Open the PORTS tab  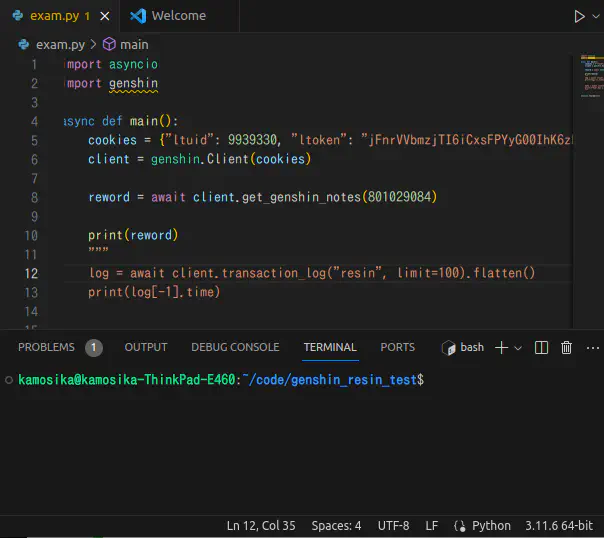coord(397,347)
